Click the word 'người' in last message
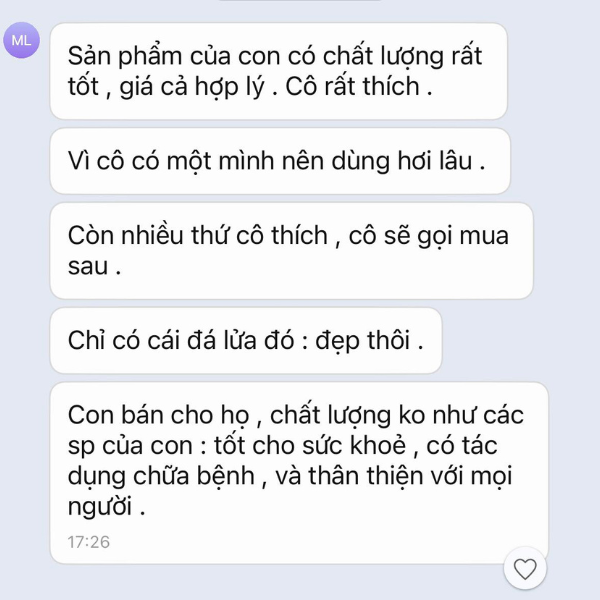 point(100,508)
